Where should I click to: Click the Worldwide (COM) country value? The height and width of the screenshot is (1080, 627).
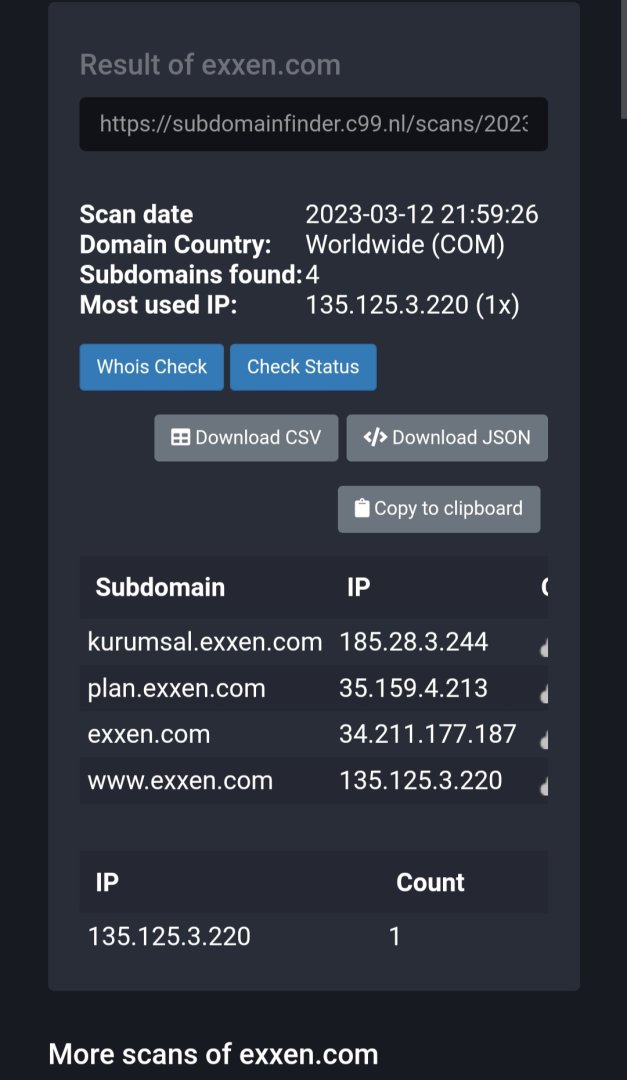404,245
